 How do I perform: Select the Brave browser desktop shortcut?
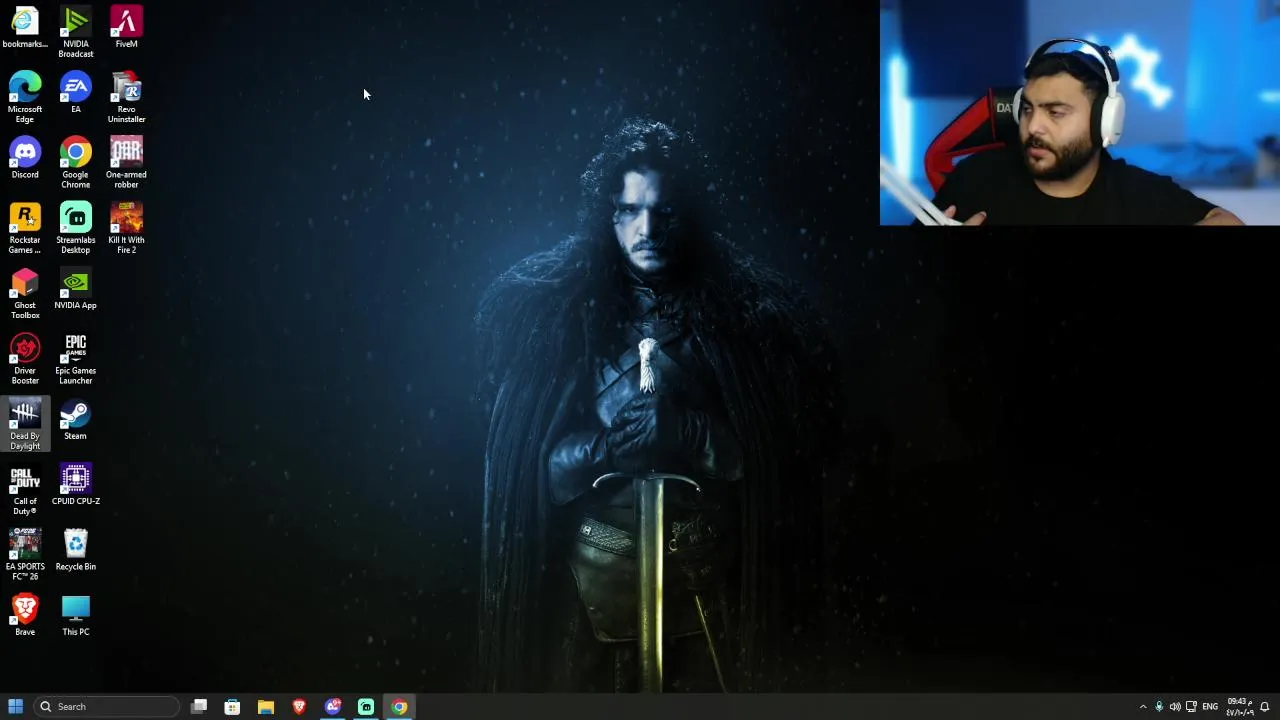pyautogui.click(x=25, y=616)
